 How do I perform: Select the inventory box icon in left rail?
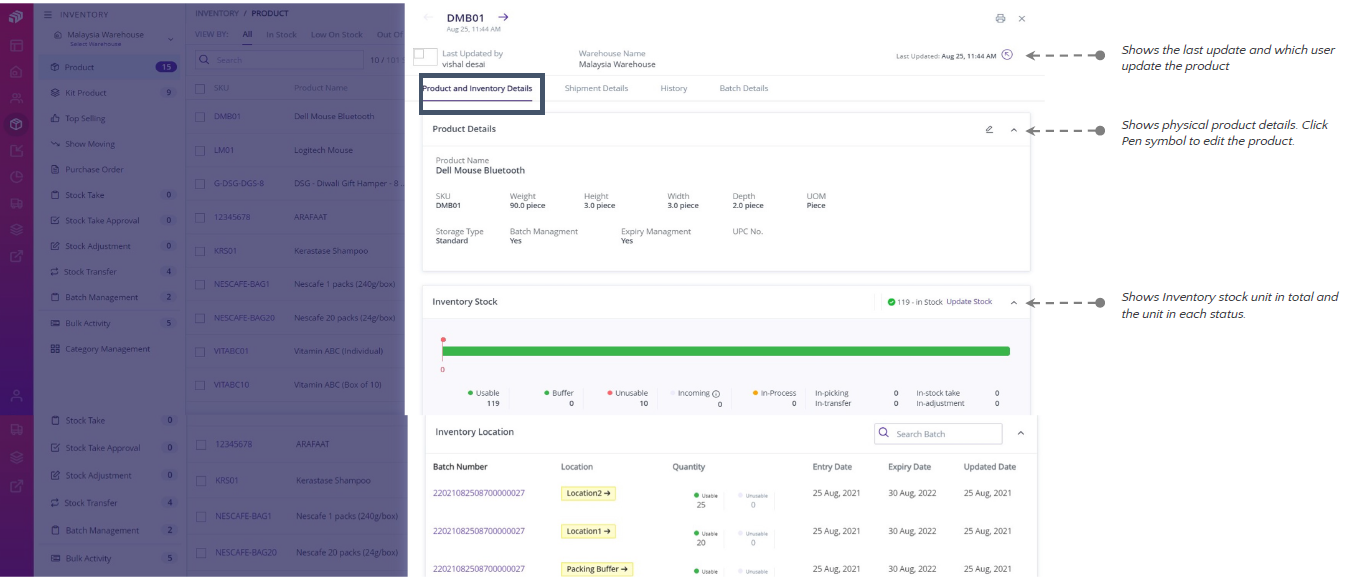pyautogui.click(x=16, y=124)
